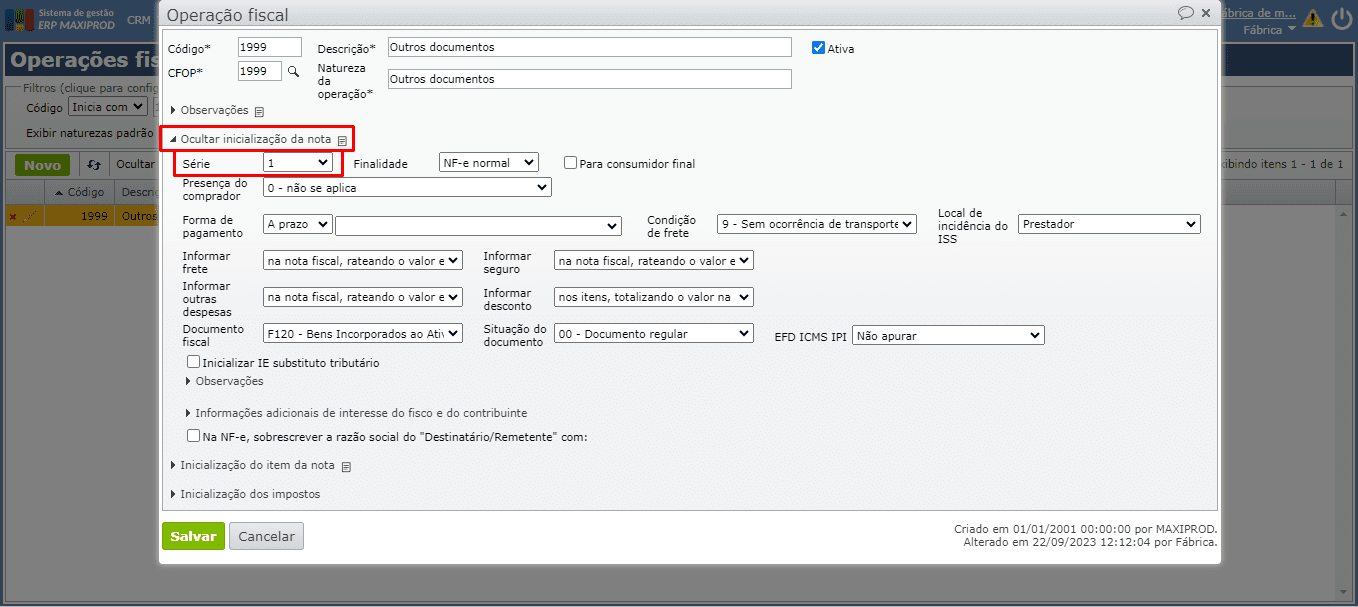
Task: Click into the Descrição input field
Action: (x=589, y=47)
